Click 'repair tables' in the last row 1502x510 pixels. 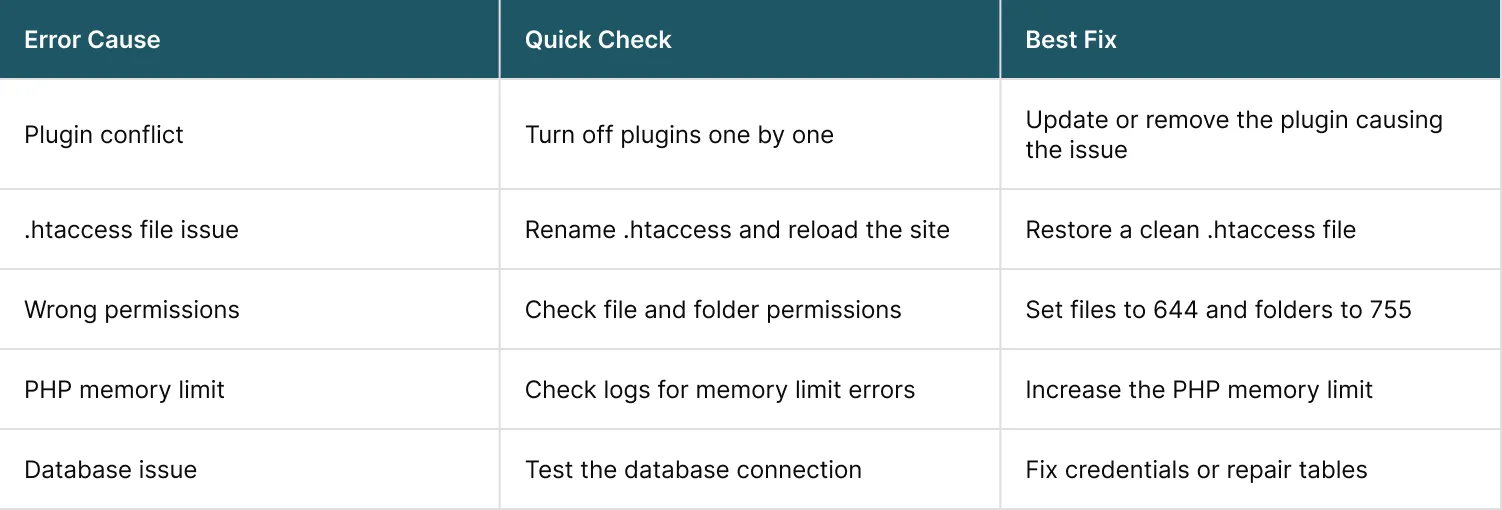(x=1290, y=469)
